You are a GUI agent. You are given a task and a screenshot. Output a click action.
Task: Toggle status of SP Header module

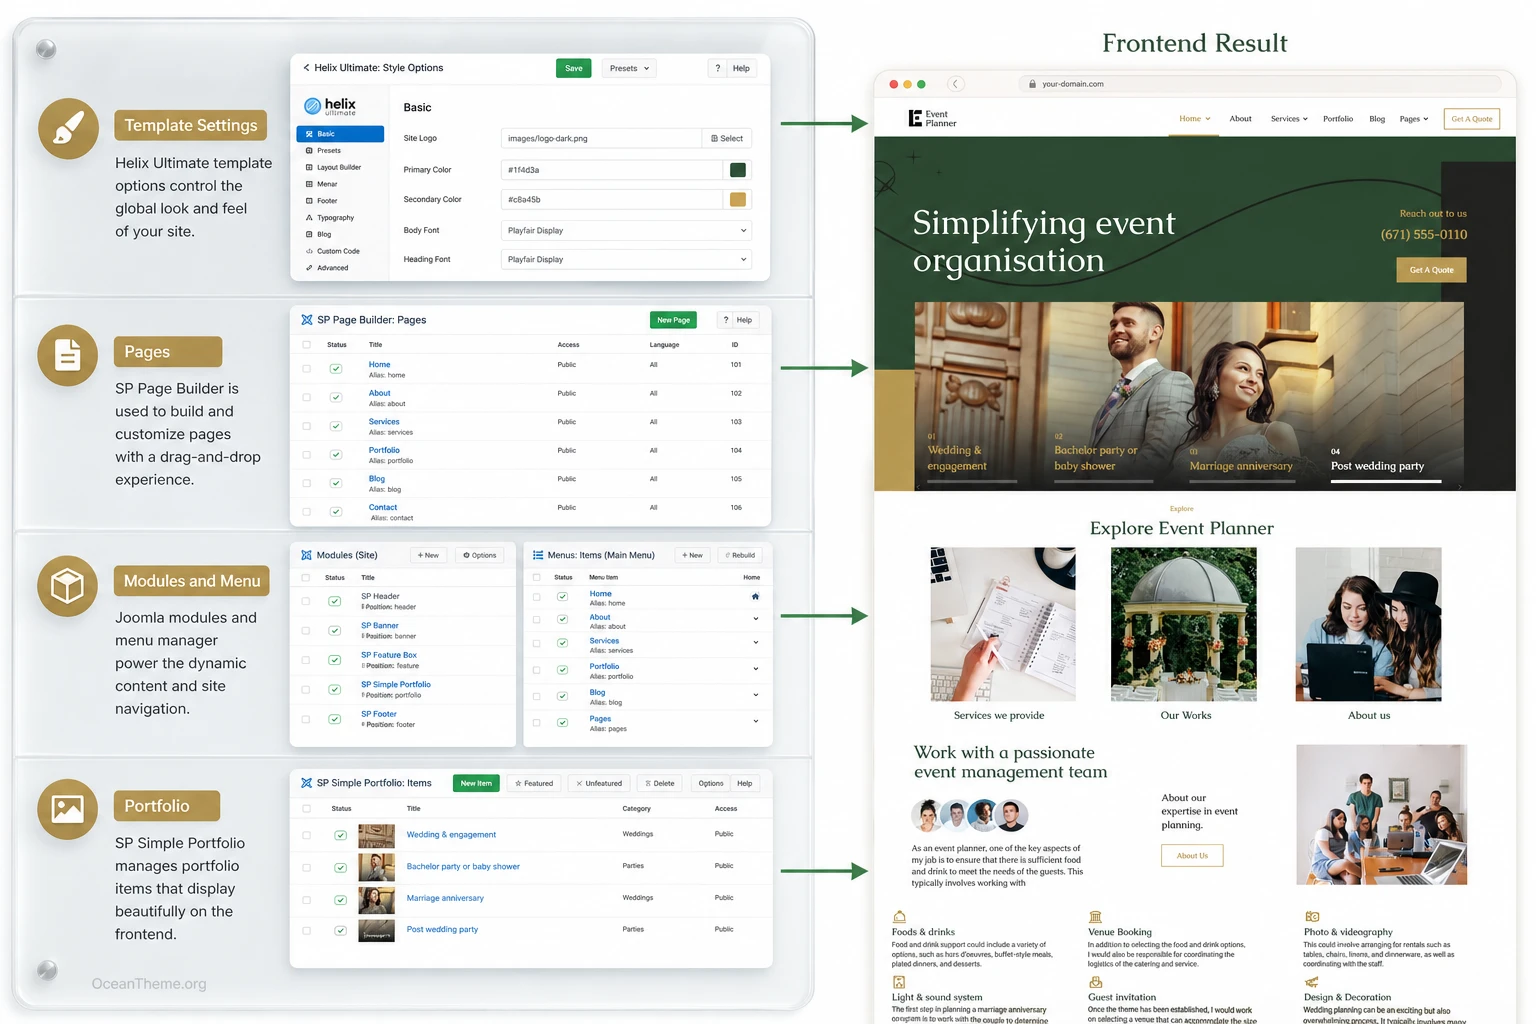[x=335, y=601]
